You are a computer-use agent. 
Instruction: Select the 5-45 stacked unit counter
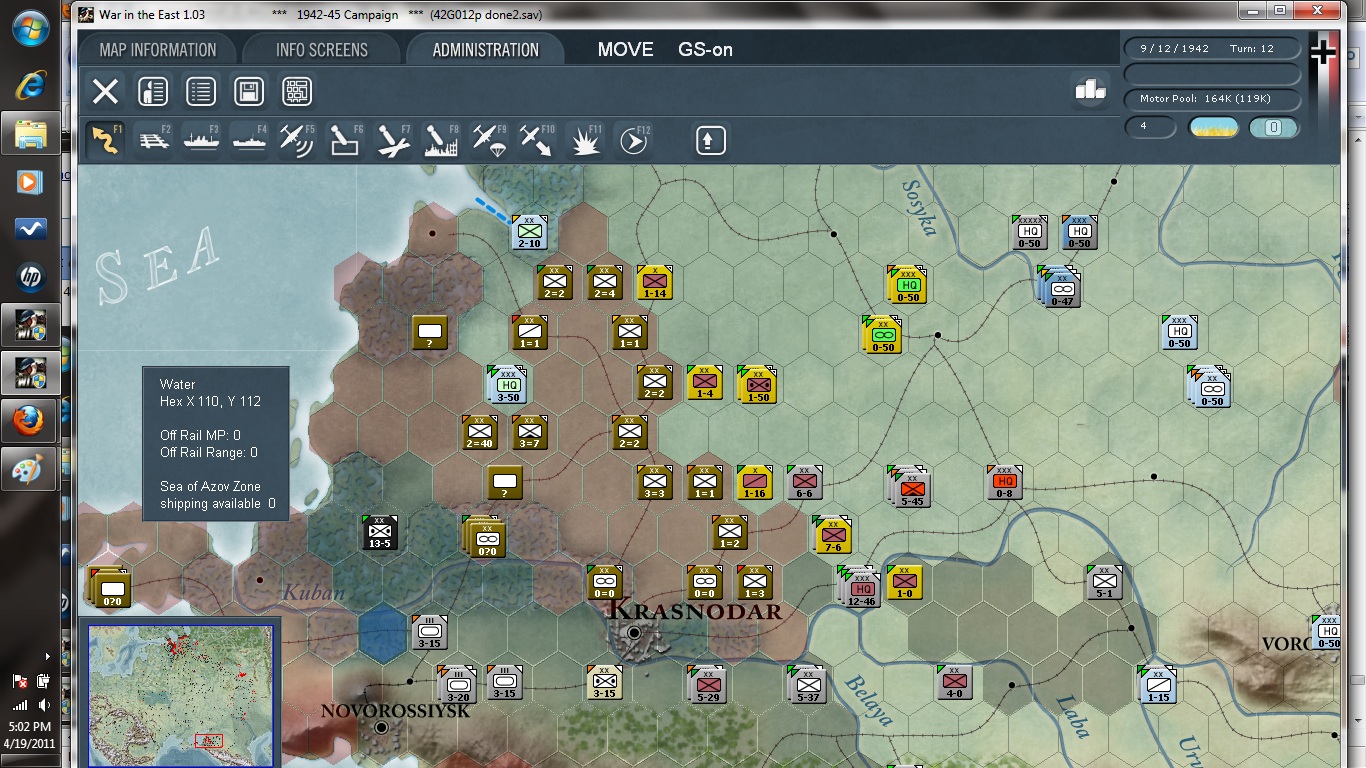click(909, 486)
